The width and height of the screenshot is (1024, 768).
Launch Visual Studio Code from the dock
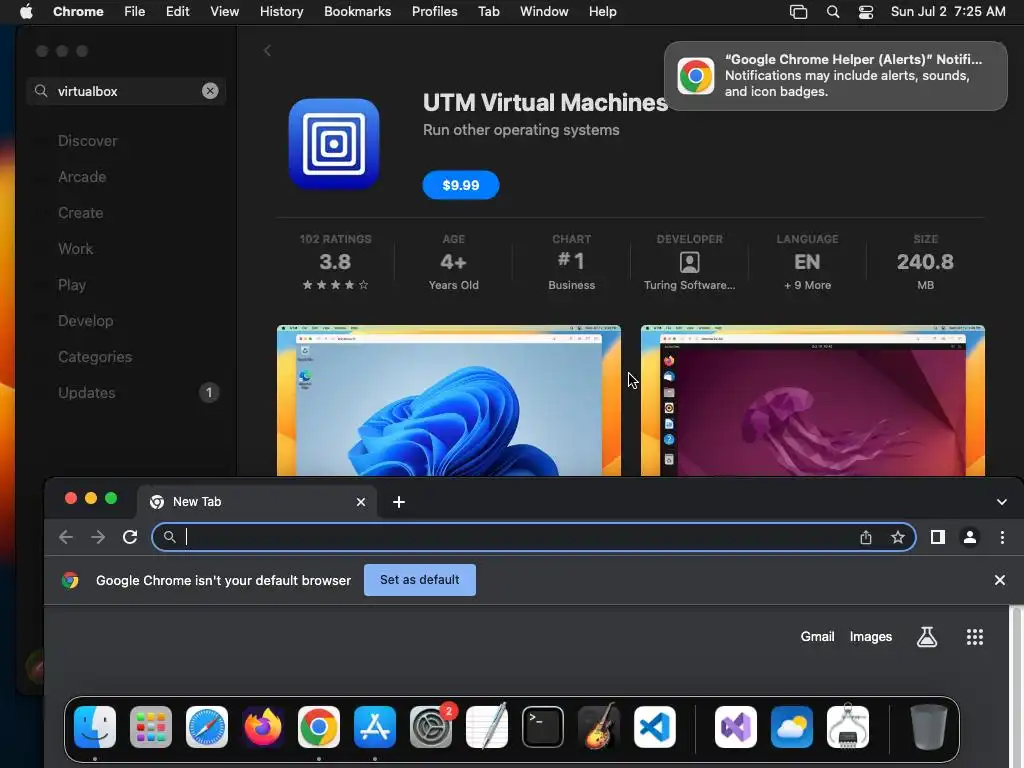coord(655,727)
